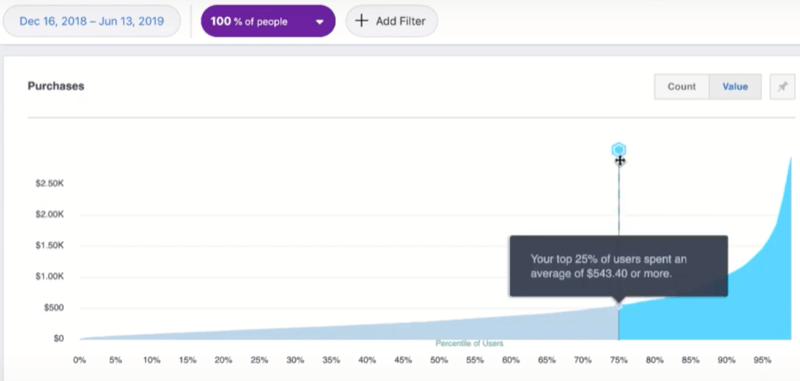Viewport: 800px width, 381px height.
Task: Click the $1.50K y-axis label
Action: (49, 246)
